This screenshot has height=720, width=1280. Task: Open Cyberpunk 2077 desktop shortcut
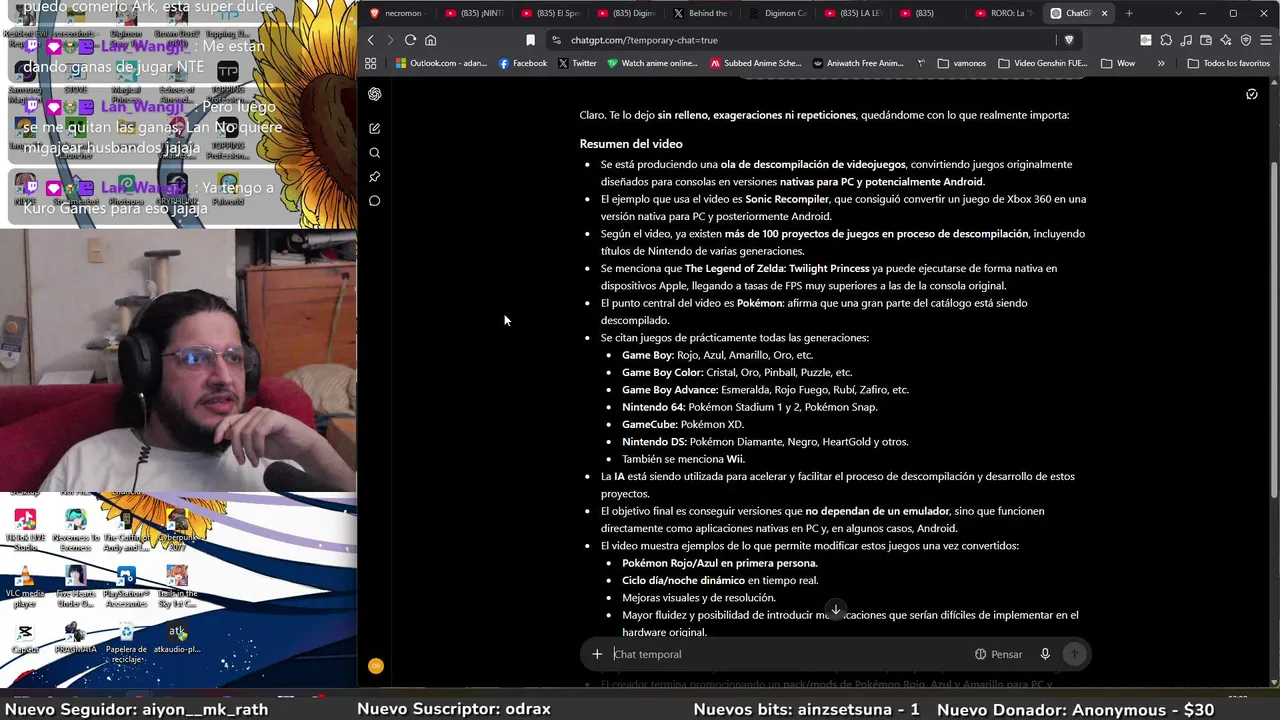coord(177,528)
